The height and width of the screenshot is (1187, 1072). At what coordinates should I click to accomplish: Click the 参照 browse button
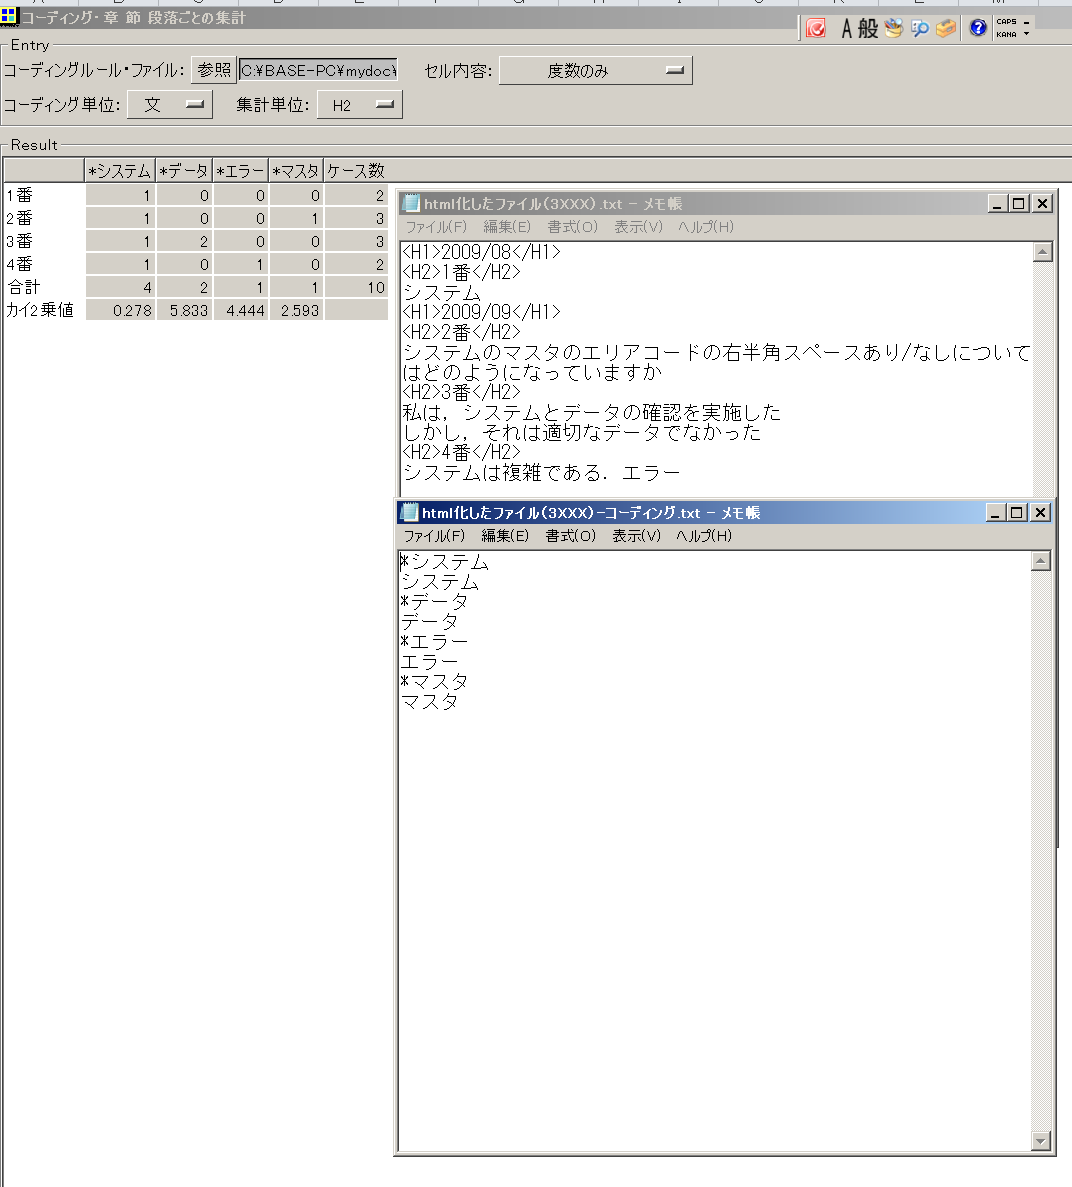[x=213, y=70]
